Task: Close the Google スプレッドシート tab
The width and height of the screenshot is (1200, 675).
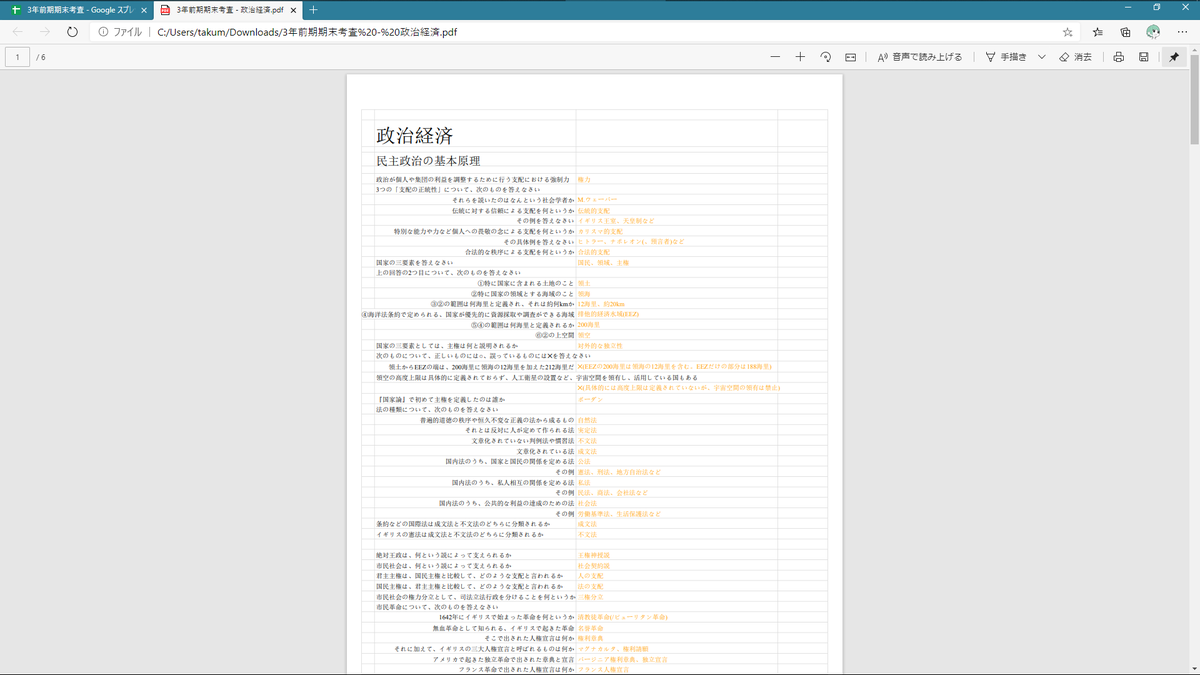Action: click(143, 9)
